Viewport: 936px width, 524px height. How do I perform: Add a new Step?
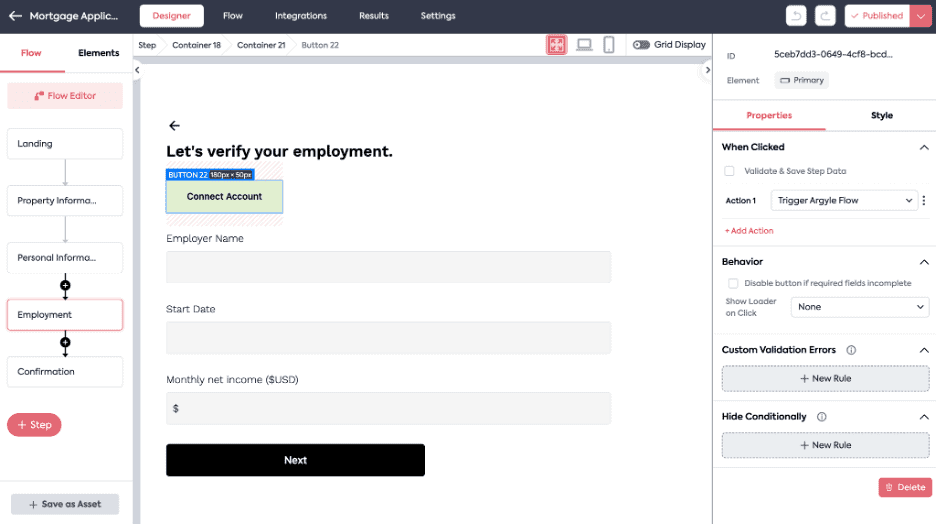click(x=34, y=425)
